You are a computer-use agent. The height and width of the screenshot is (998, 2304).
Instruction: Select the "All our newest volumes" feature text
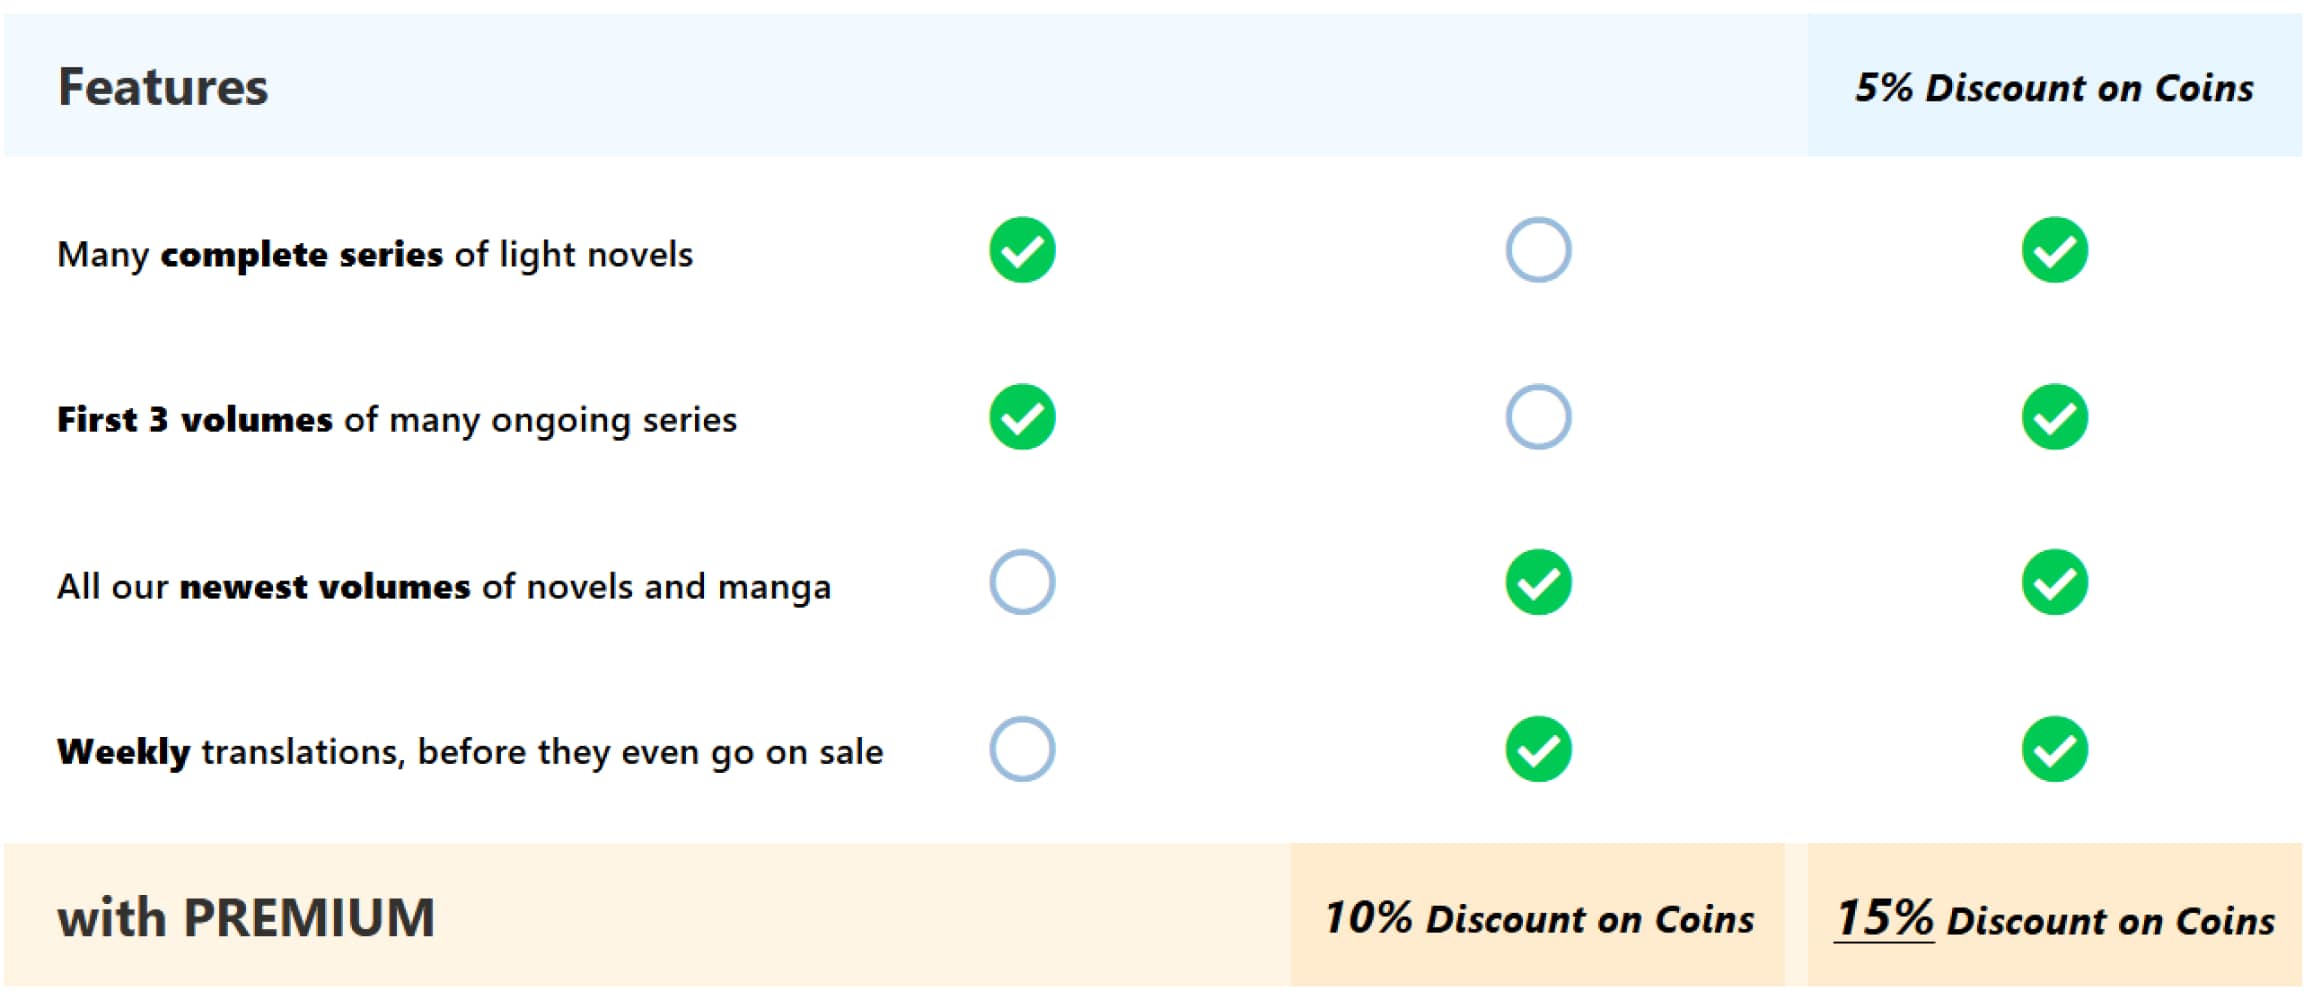tap(443, 586)
